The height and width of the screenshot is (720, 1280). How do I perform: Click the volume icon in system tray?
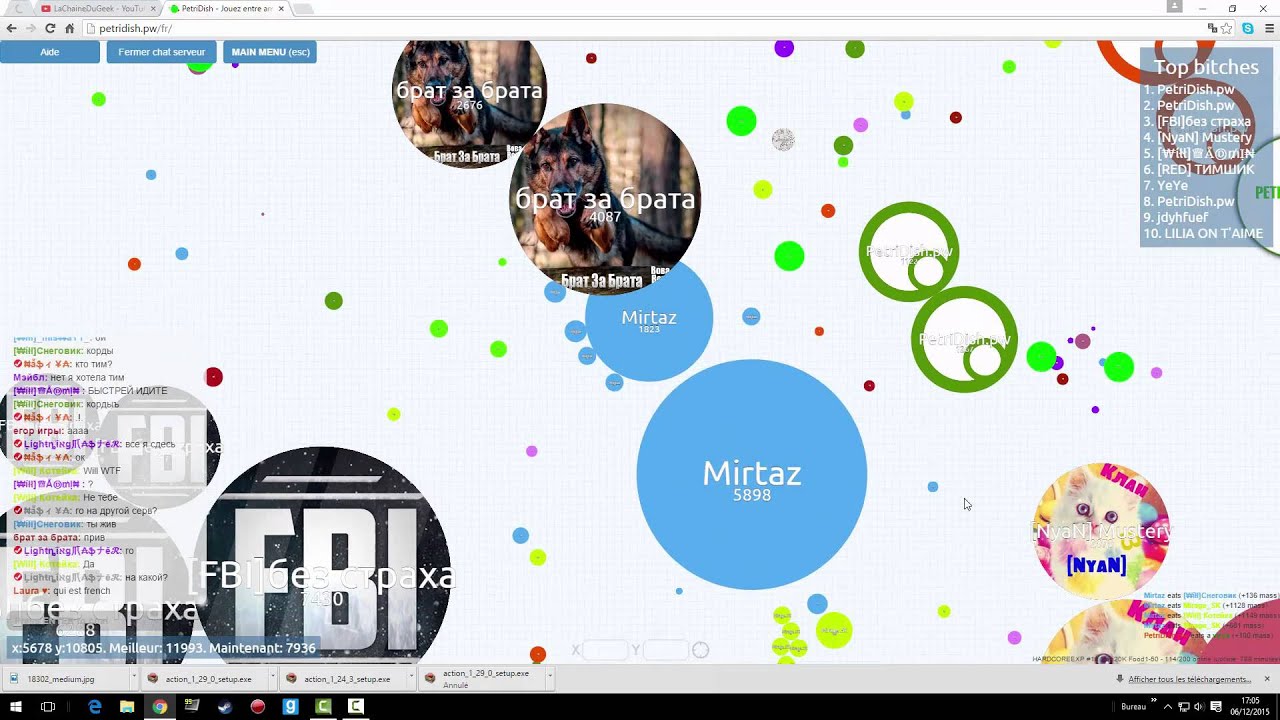1201,706
